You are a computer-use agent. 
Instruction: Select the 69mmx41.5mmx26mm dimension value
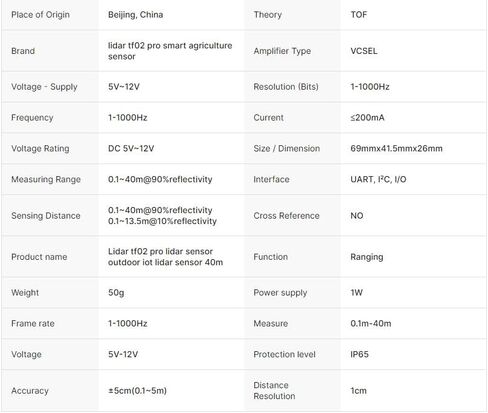[396, 148]
